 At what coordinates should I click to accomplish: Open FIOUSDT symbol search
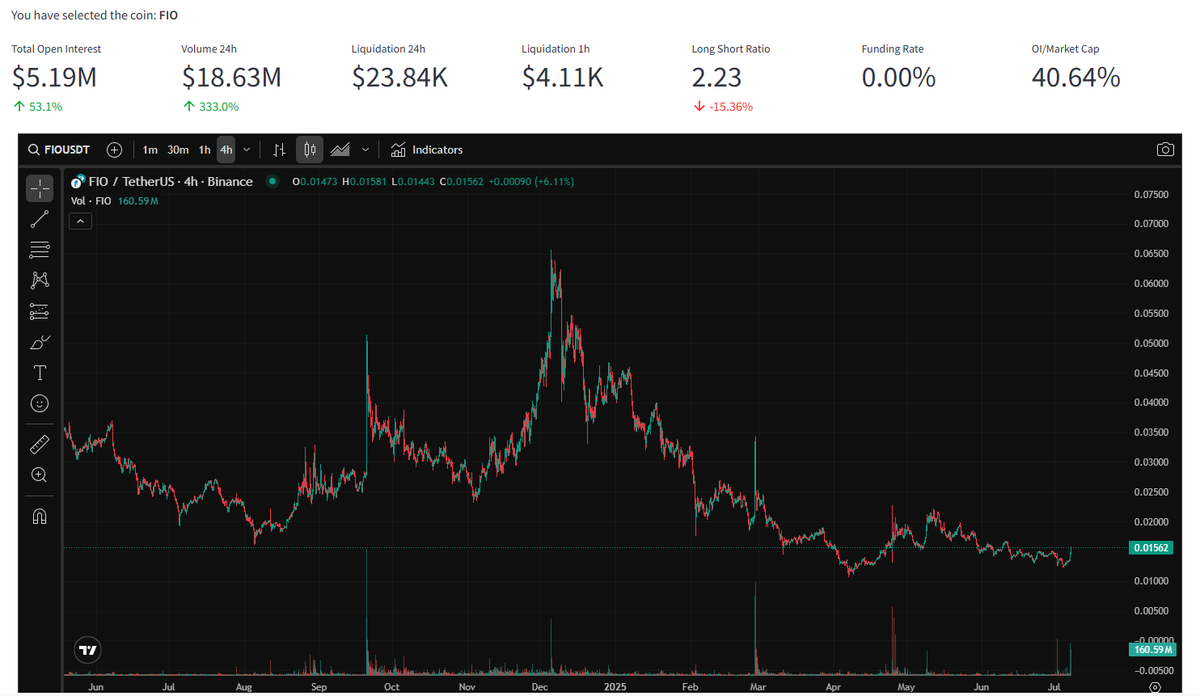coord(60,150)
